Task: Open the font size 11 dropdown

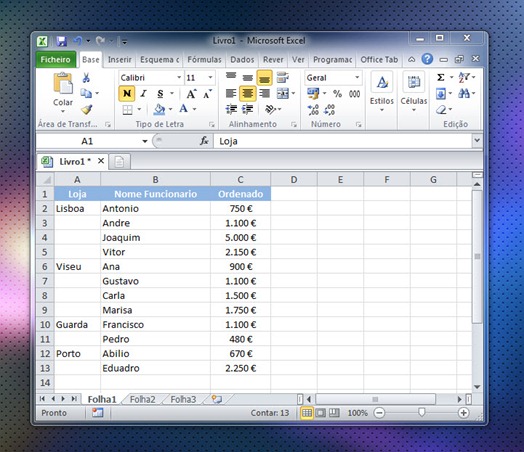Action: (x=210, y=78)
